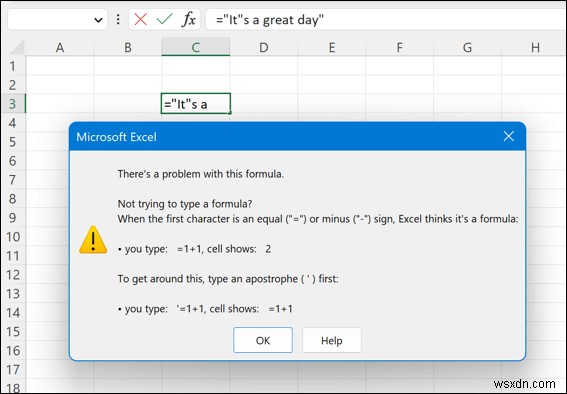Select column H header

[534, 47]
